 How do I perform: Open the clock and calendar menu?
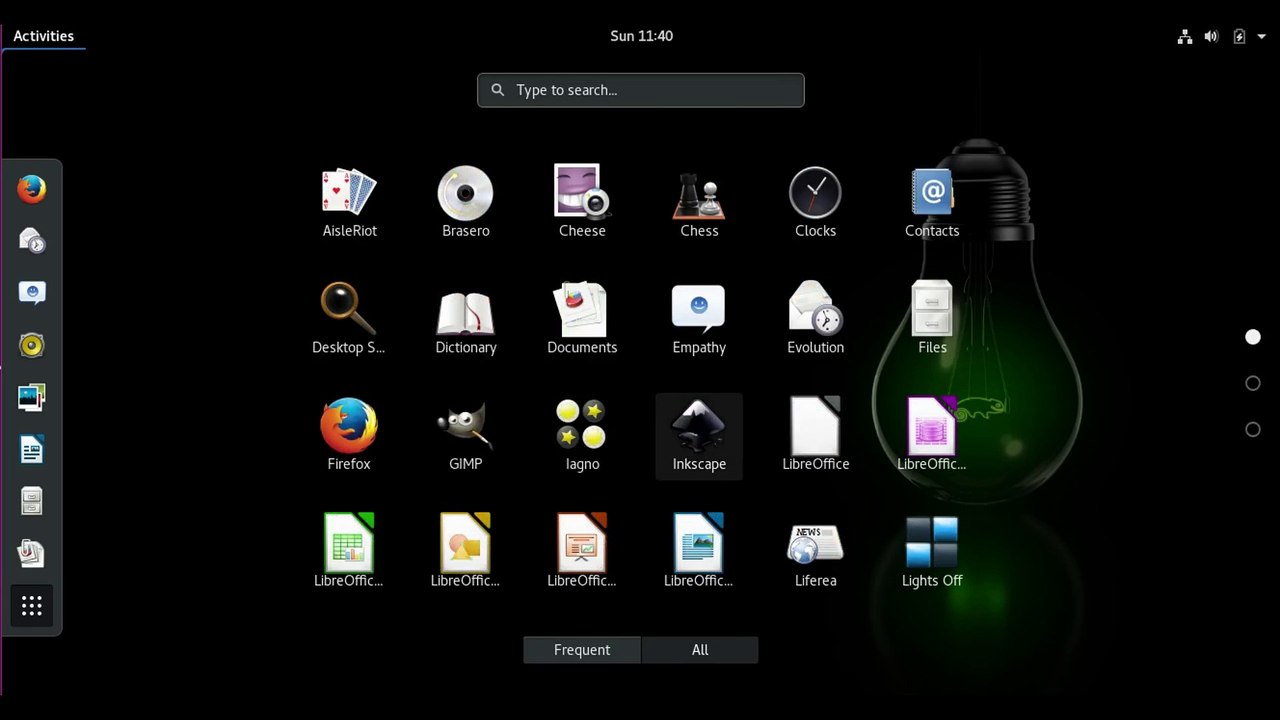641,36
